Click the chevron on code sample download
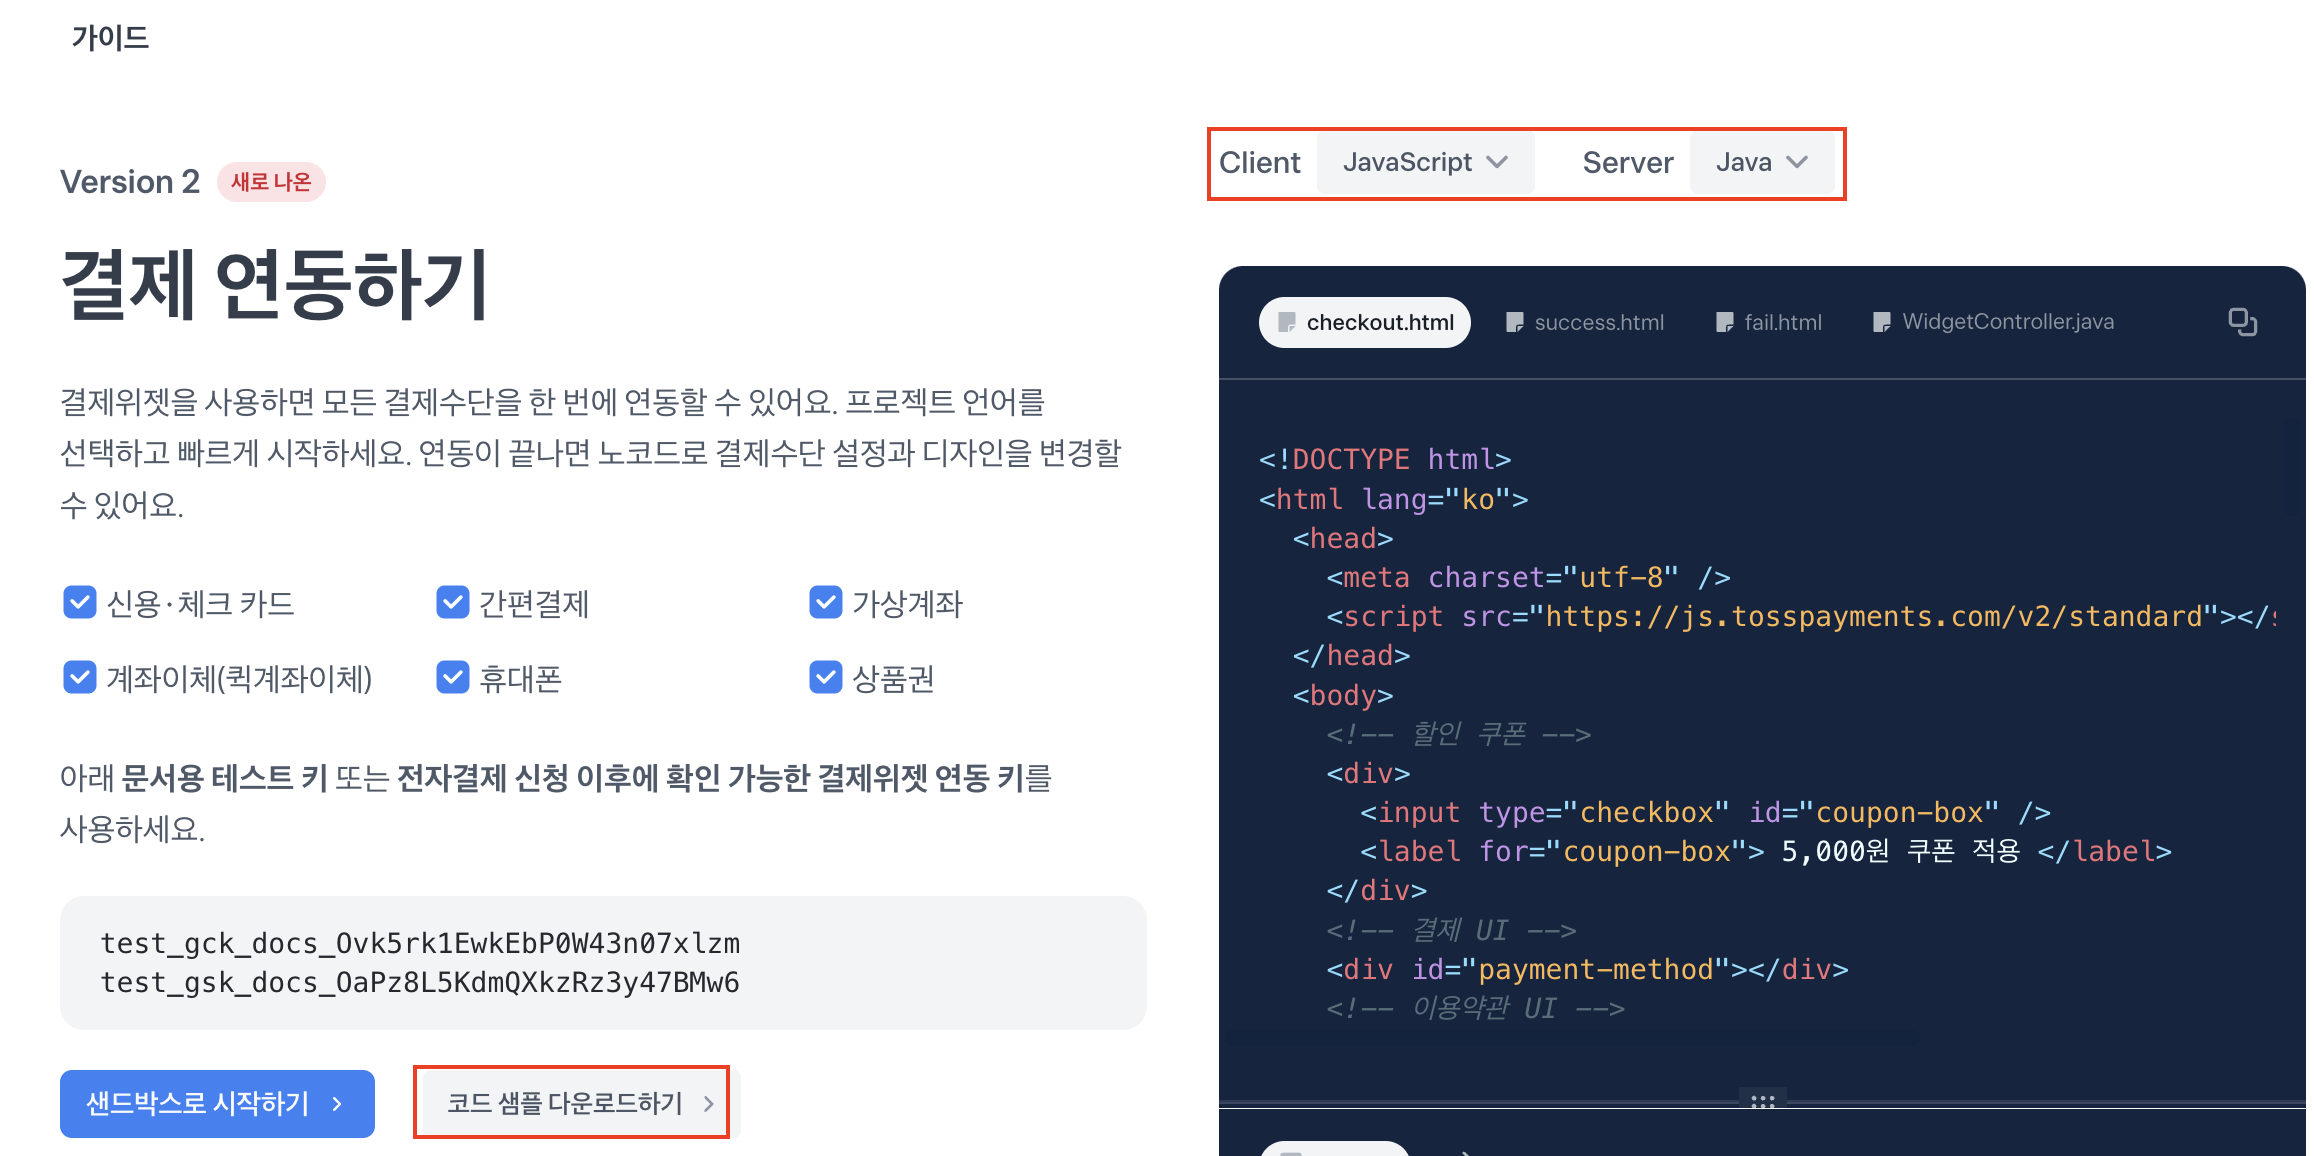Screen dimensions: 2314x1156 708,1104
